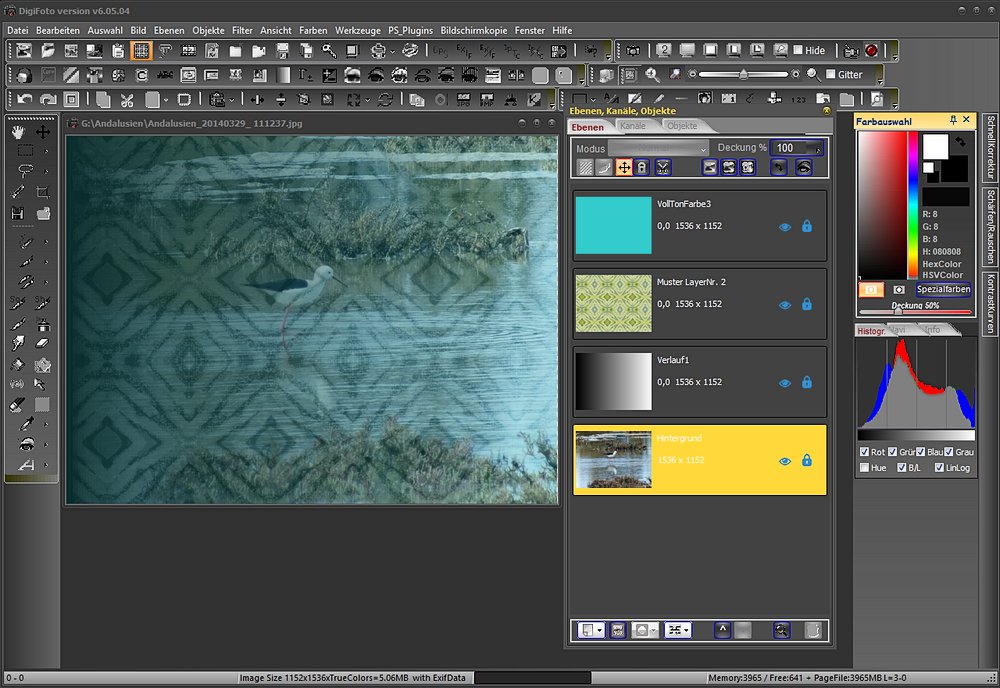Switch to the Kanäle tab
The width and height of the screenshot is (1000, 688).
[x=633, y=126]
